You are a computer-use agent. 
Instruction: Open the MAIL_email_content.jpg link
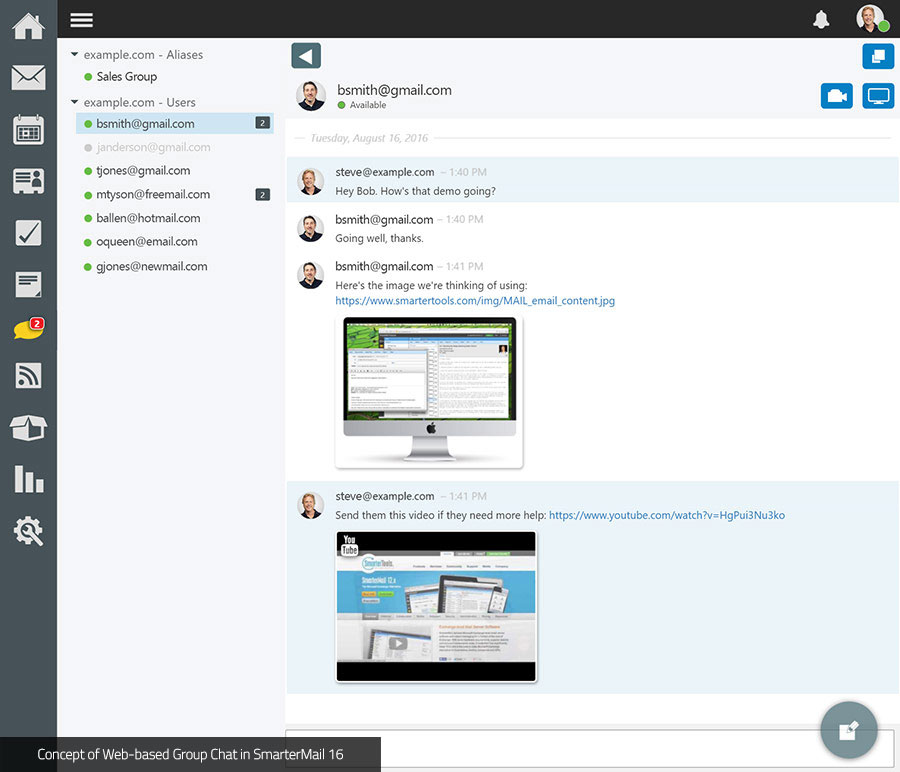(x=474, y=300)
